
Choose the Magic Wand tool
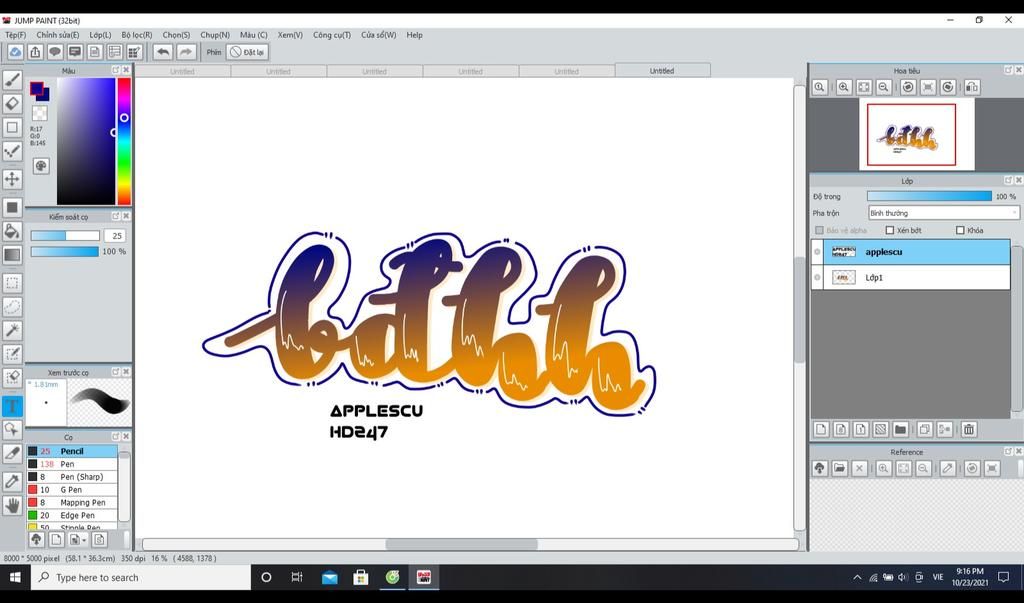tap(12, 330)
